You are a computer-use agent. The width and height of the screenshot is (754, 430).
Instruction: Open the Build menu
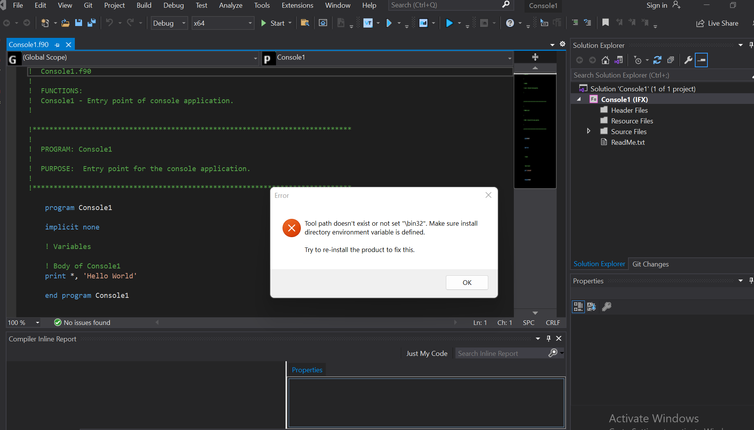click(144, 5)
